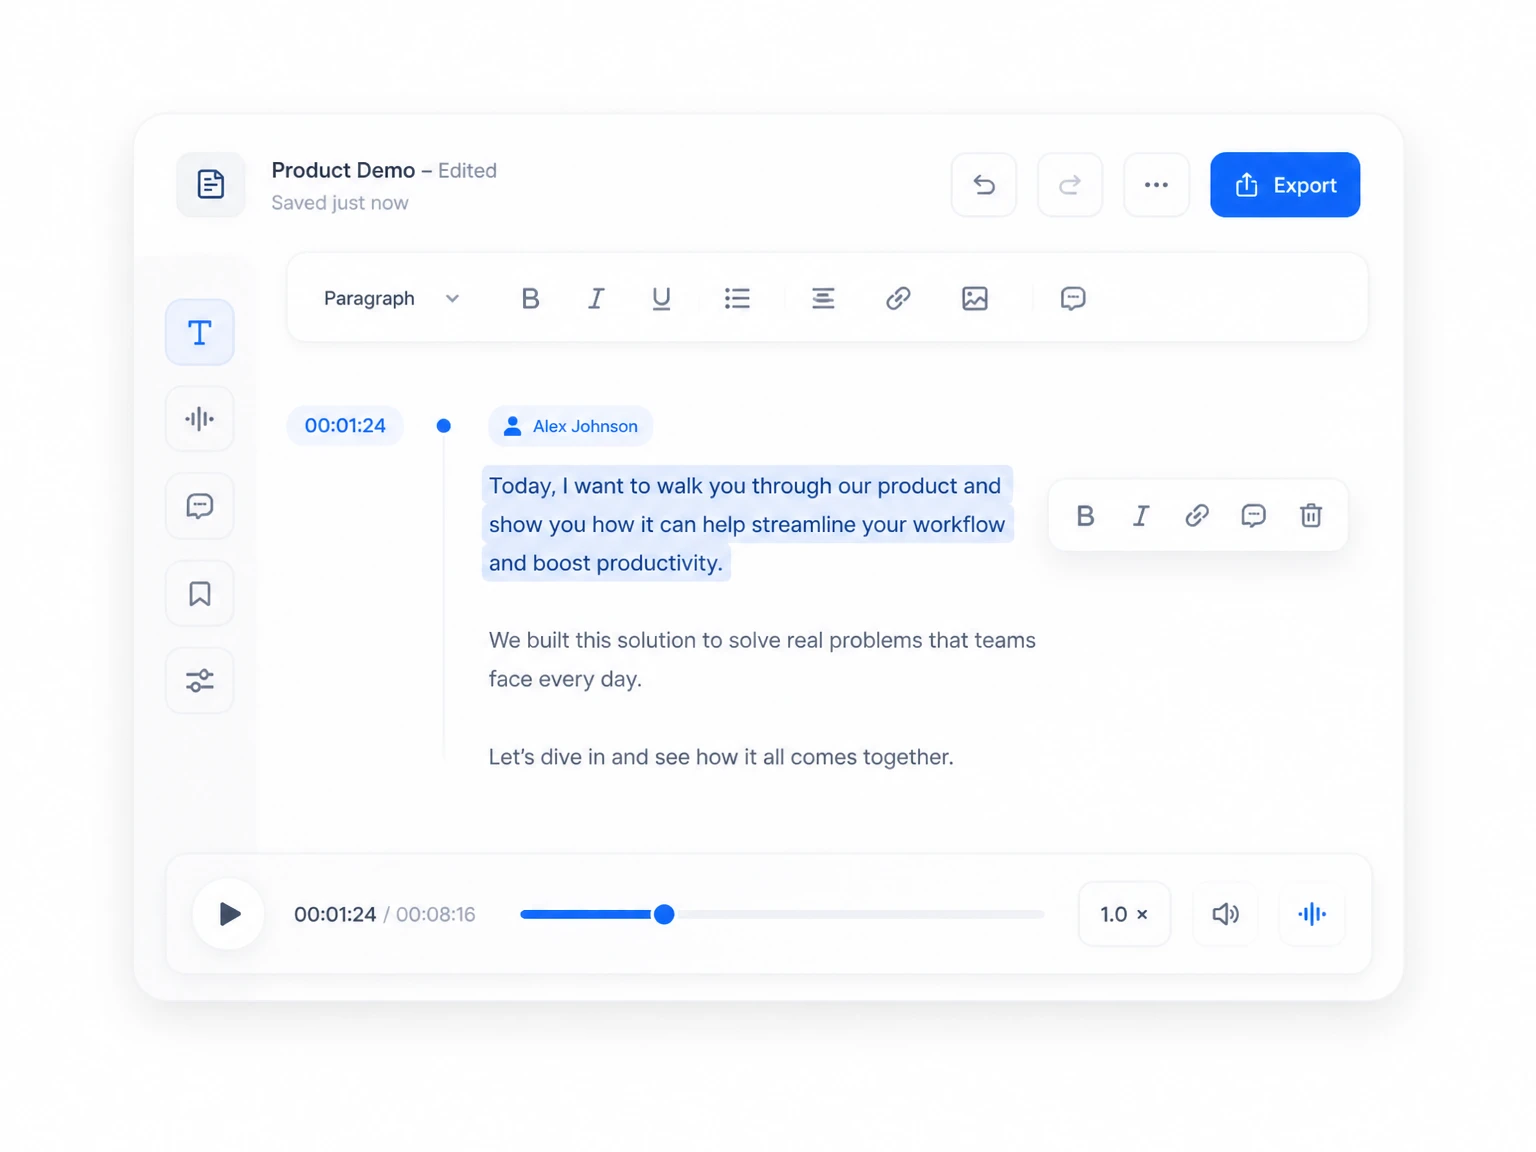Play the audio recording
The width and height of the screenshot is (1536, 1152).
pos(229,914)
